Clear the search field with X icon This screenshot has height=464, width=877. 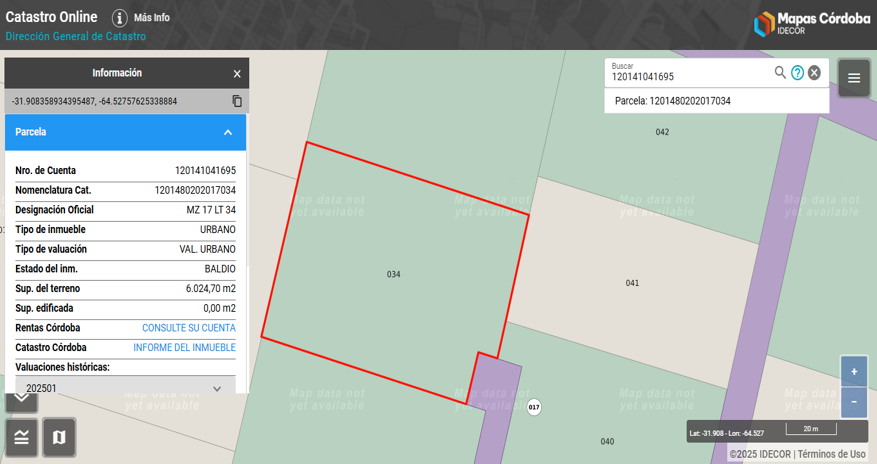coord(814,73)
